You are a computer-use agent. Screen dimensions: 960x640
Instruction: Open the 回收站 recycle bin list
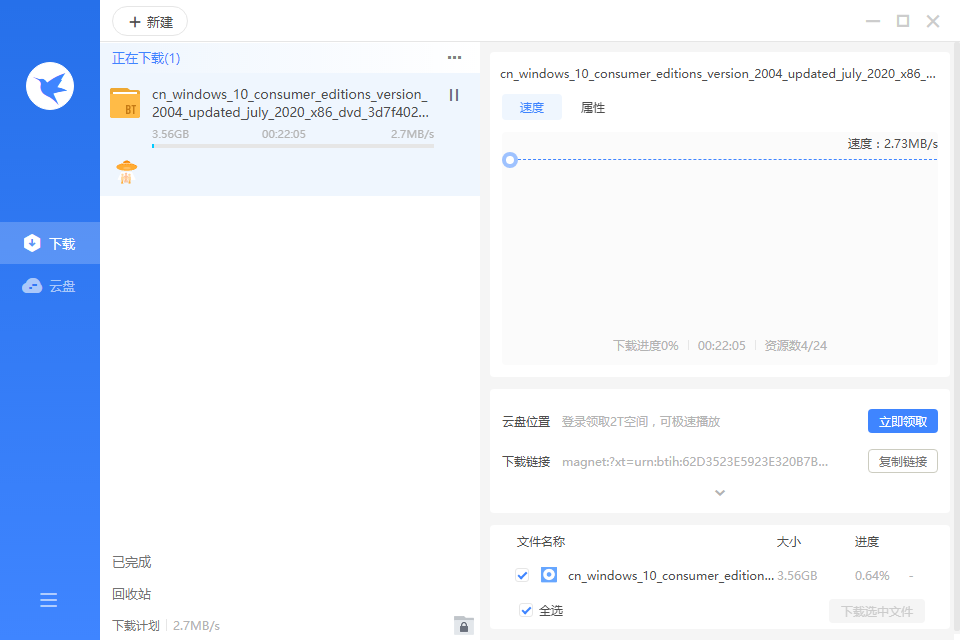(132, 594)
